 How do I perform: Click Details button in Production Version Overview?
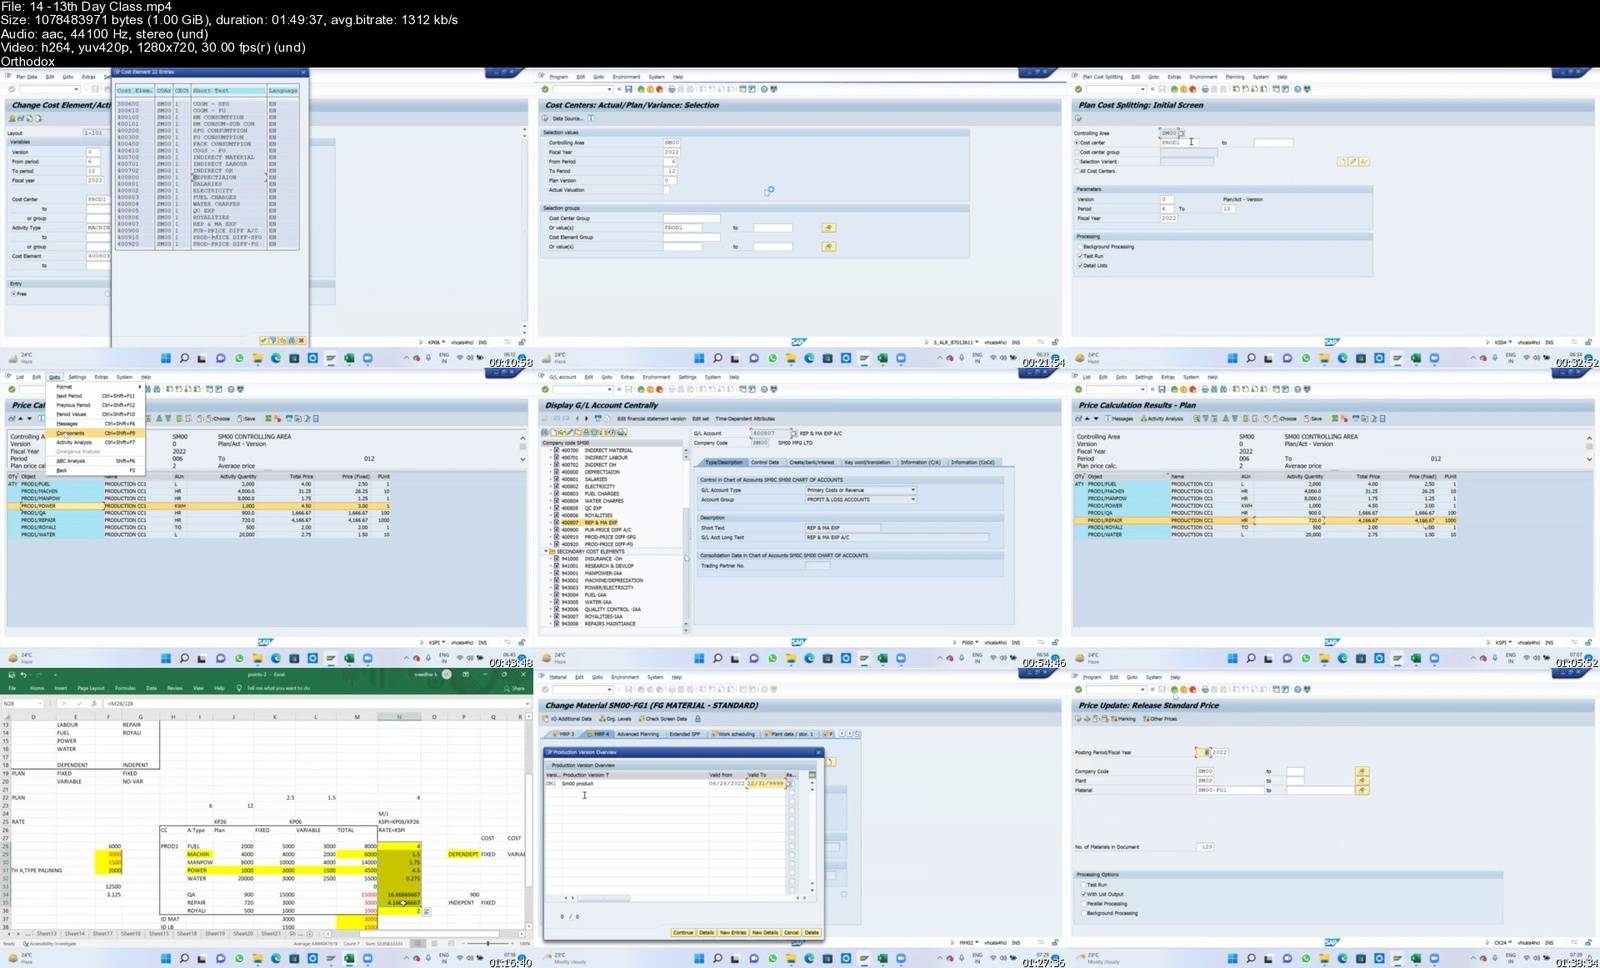tap(706, 933)
